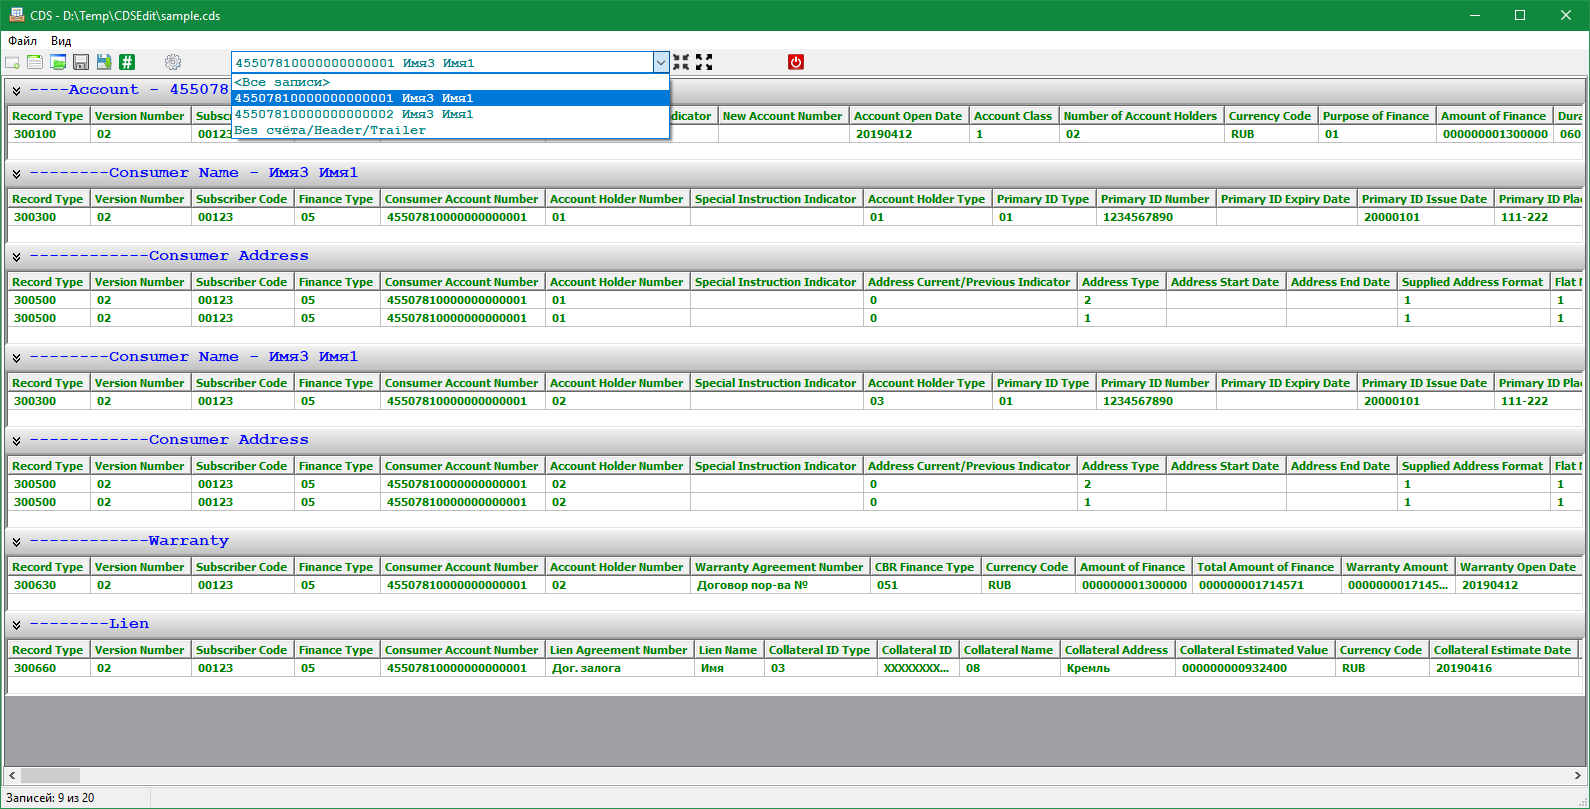Click the expand all arrows icon
Screen dimensions: 1590x809
pyautogui.click(x=704, y=62)
